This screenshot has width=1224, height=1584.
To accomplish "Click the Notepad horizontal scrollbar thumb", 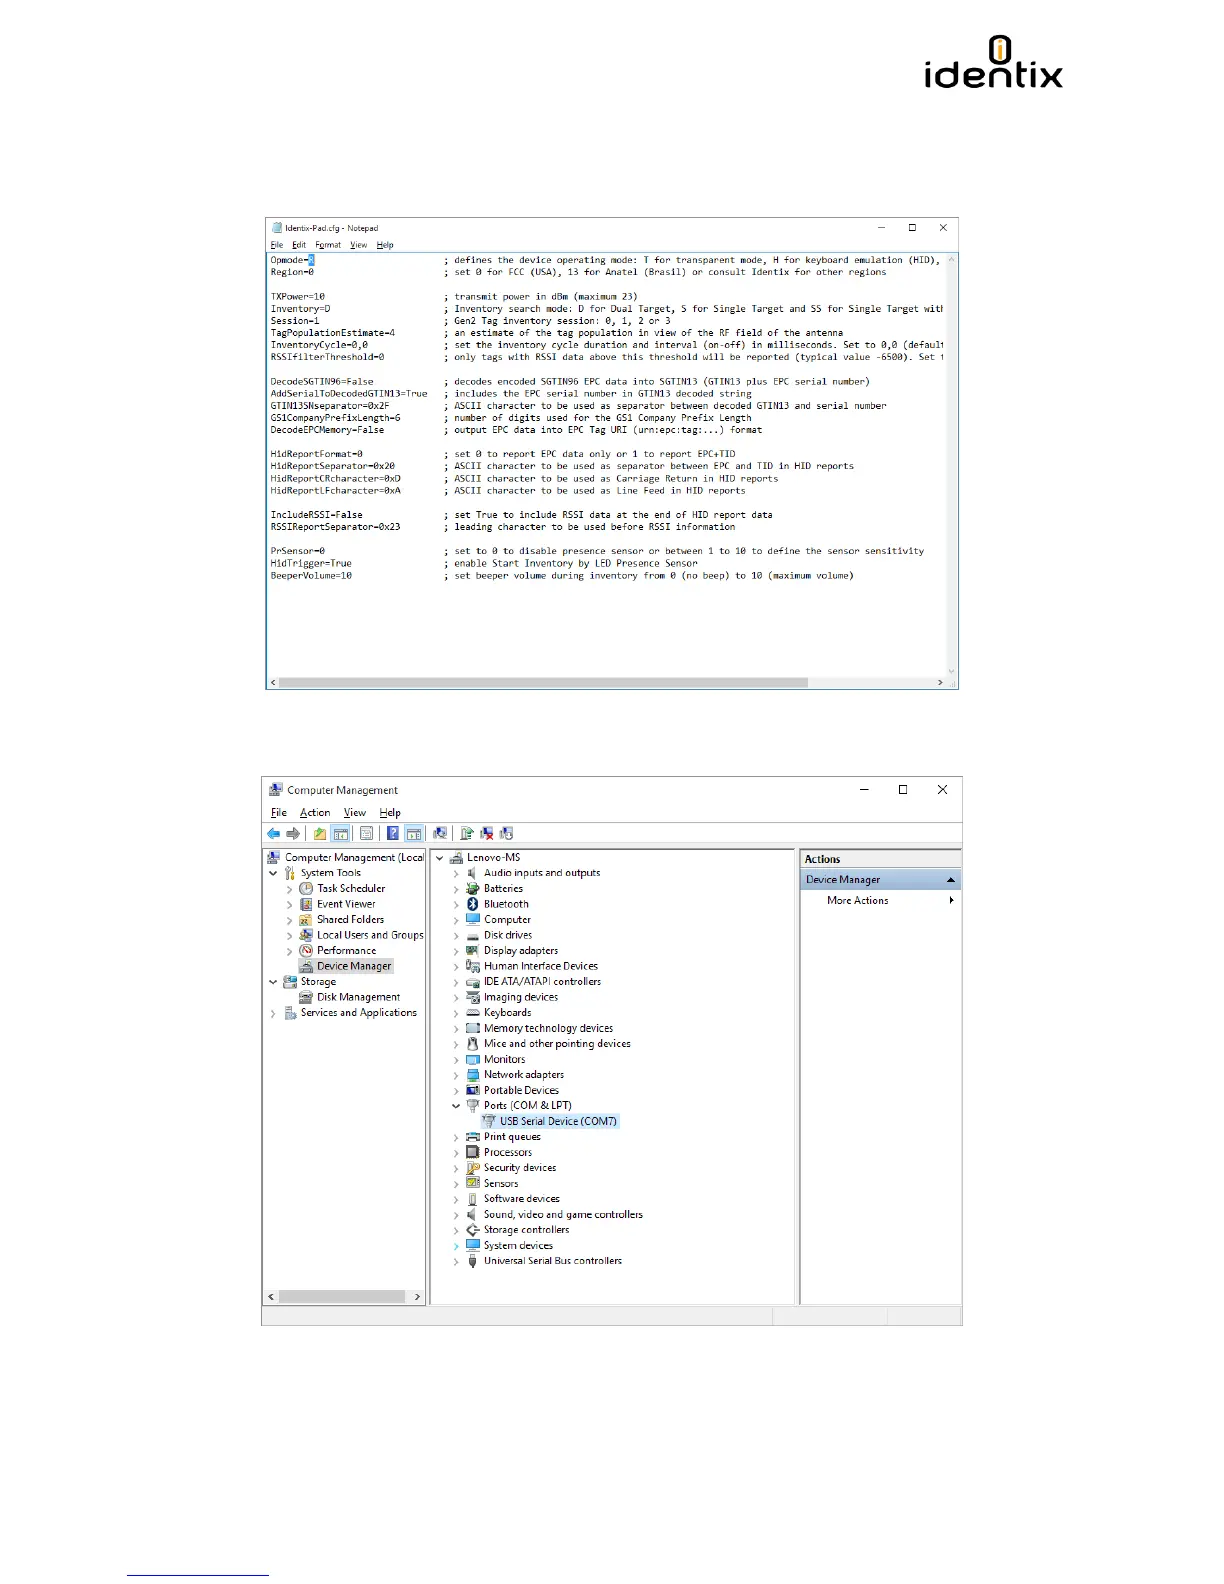I will (x=543, y=682).
